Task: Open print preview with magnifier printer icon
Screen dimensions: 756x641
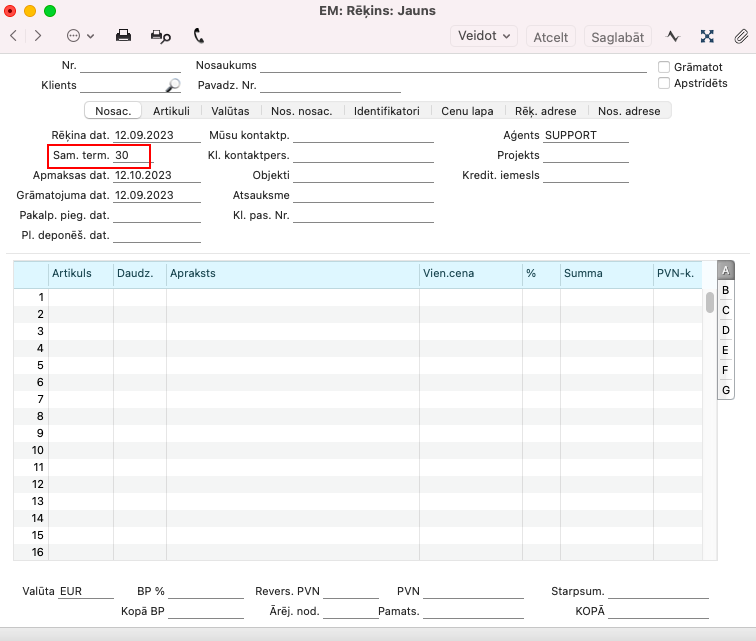Action: (160, 36)
